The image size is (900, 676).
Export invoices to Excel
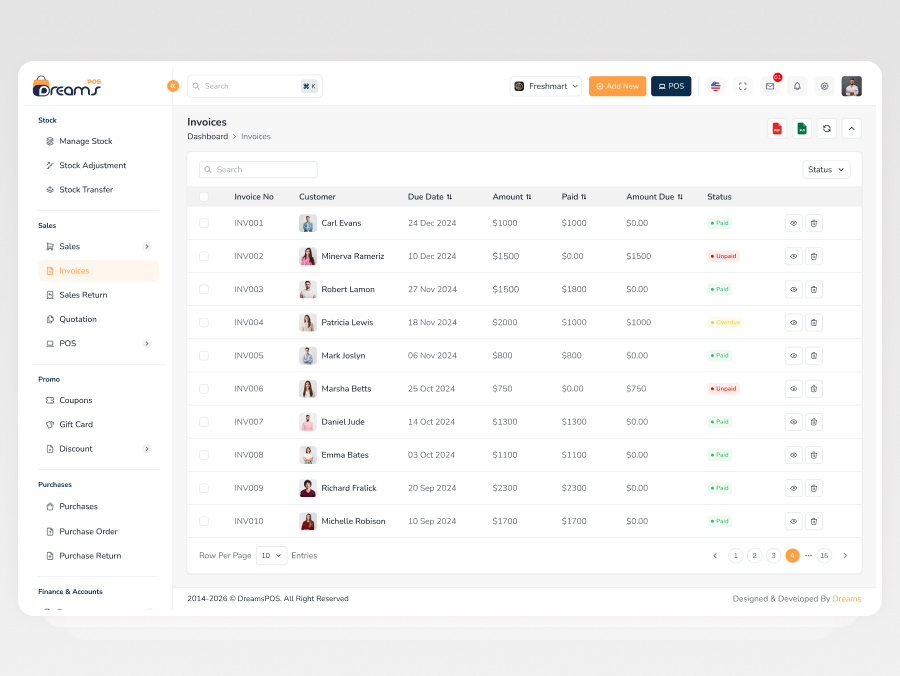pos(800,128)
